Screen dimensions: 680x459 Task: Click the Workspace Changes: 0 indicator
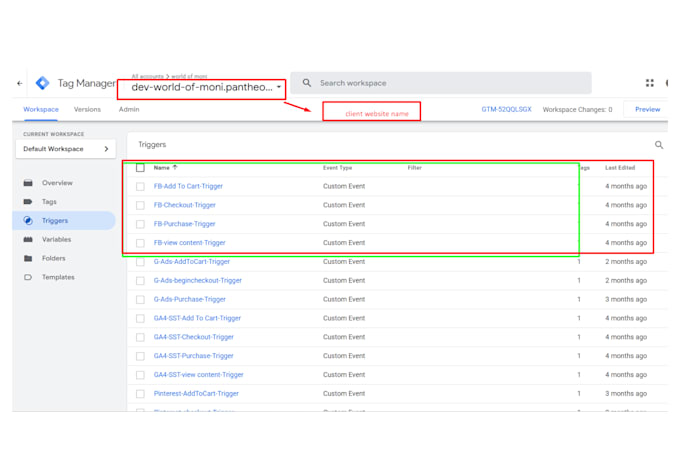point(577,109)
